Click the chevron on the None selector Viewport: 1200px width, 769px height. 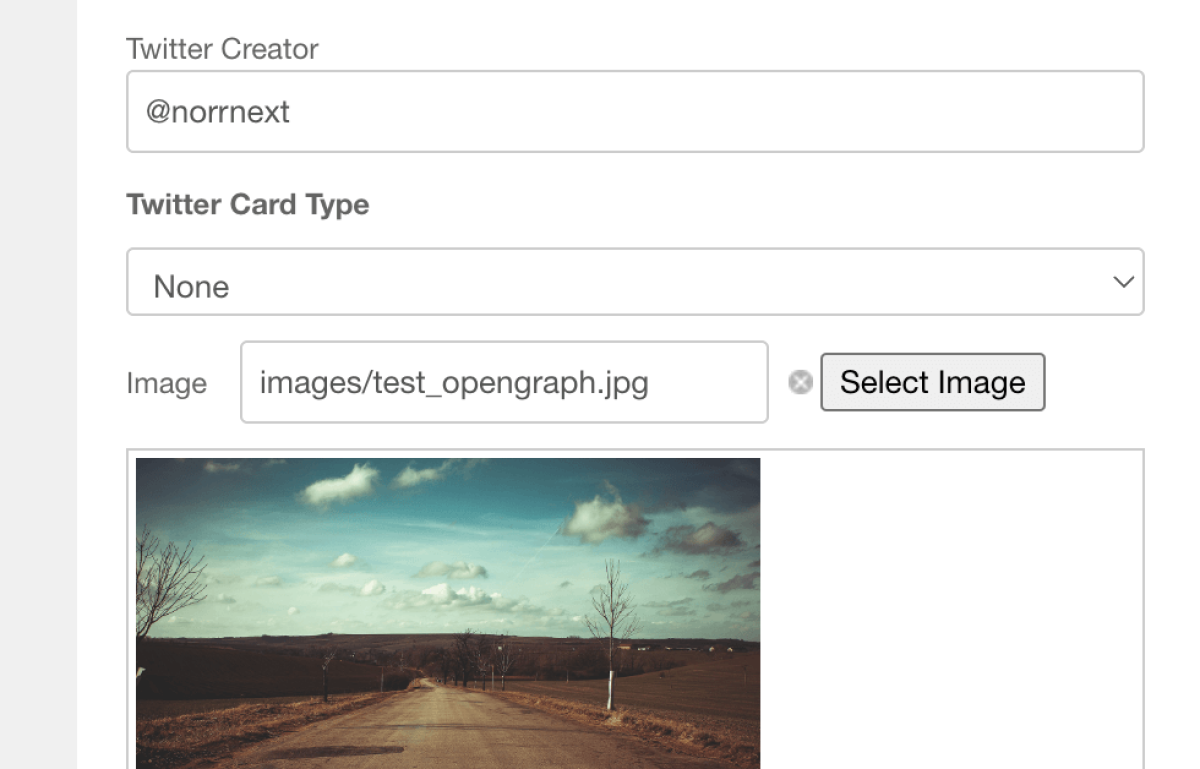click(1122, 282)
